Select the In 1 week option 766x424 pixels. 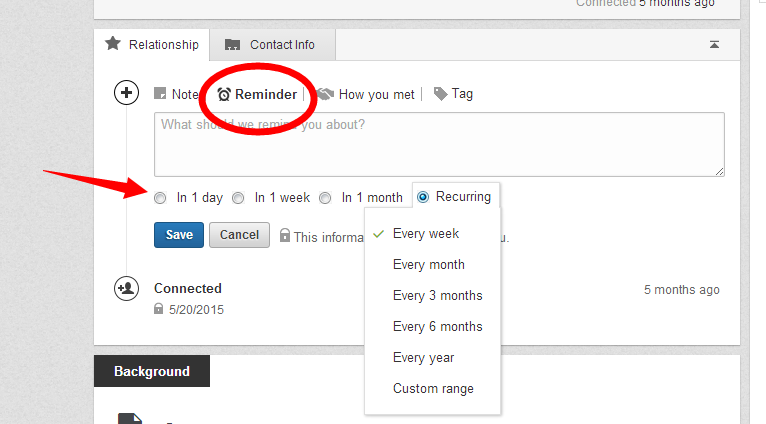pos(238,198)
